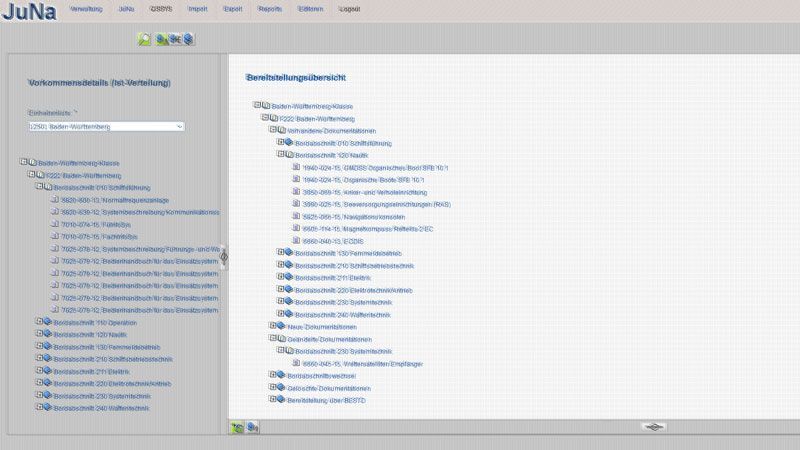Click the cube icon of Bordabschnitt 110 Operation
The image size is (800, 450).
click(47, 321)
